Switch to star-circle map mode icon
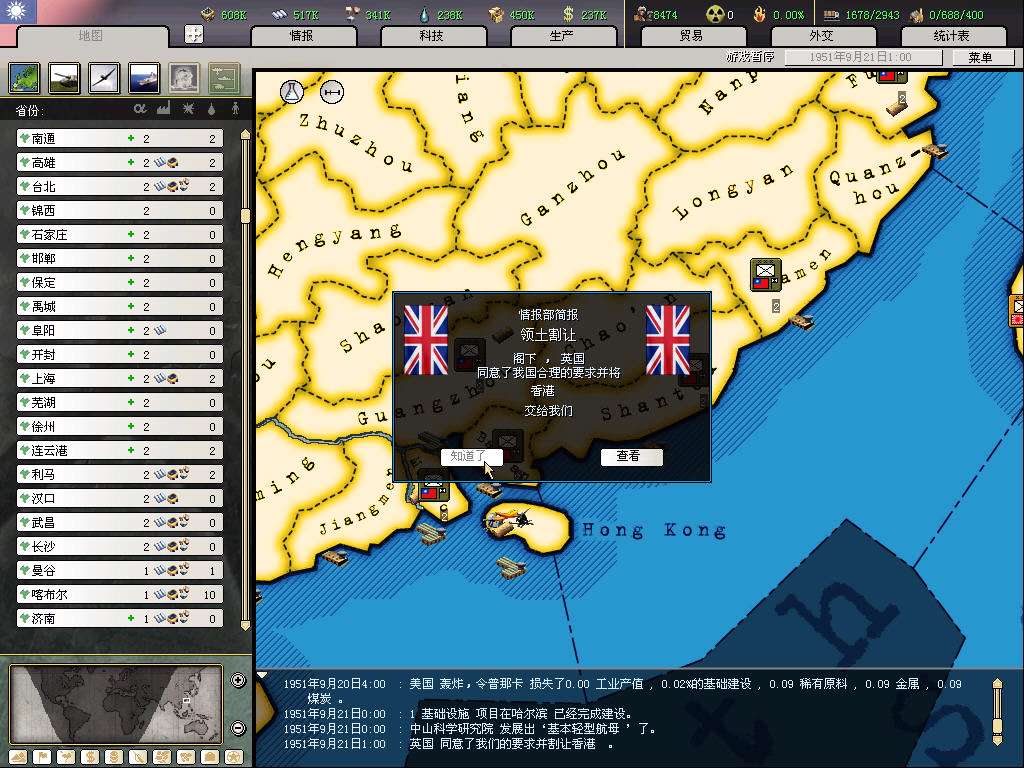 (x=234, y=758)
